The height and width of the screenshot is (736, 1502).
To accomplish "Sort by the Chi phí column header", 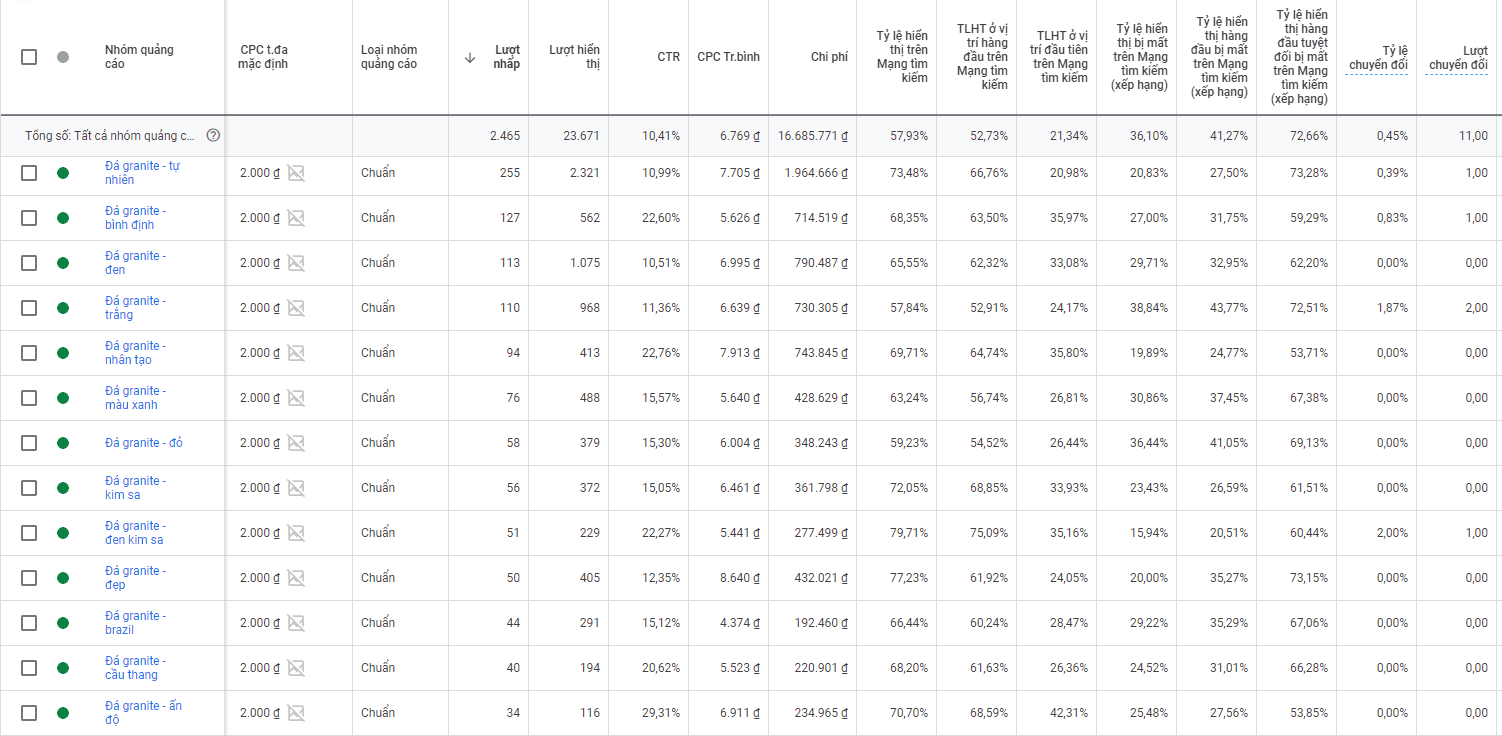I will [x=829, y=57].
